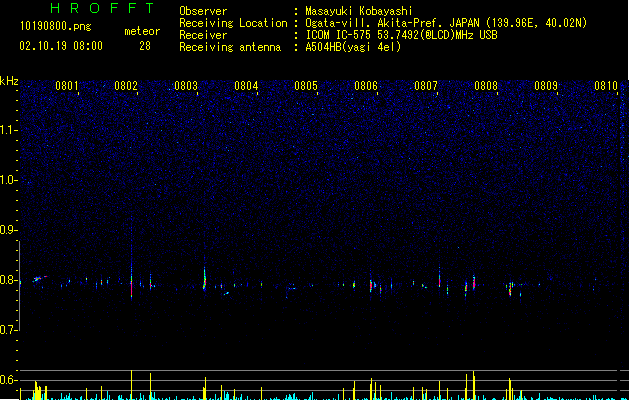Click the "Observer" field label
The image size is (629, 400).
[x=203, y=11]
